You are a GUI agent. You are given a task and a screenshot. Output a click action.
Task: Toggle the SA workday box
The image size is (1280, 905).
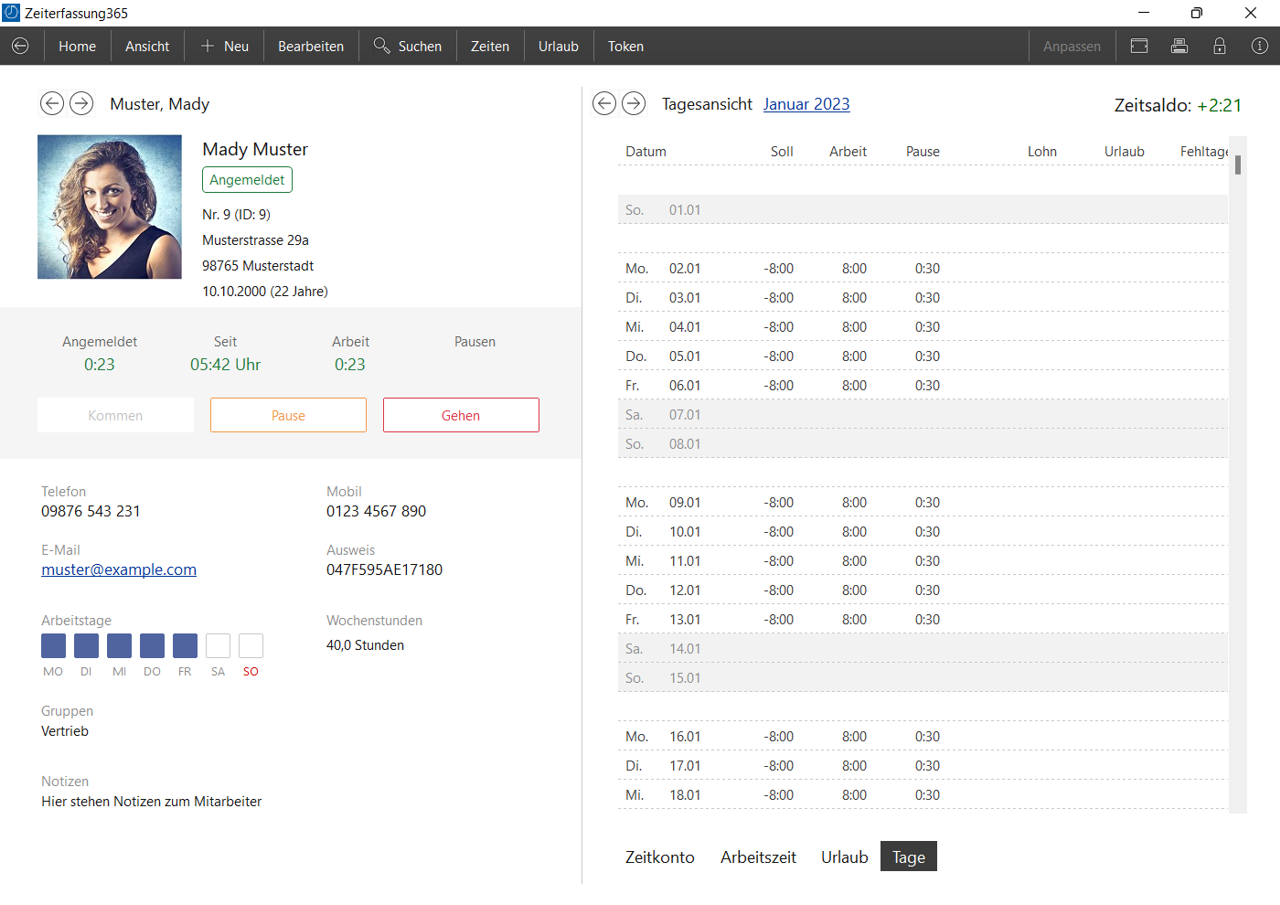tap(218, 646)
